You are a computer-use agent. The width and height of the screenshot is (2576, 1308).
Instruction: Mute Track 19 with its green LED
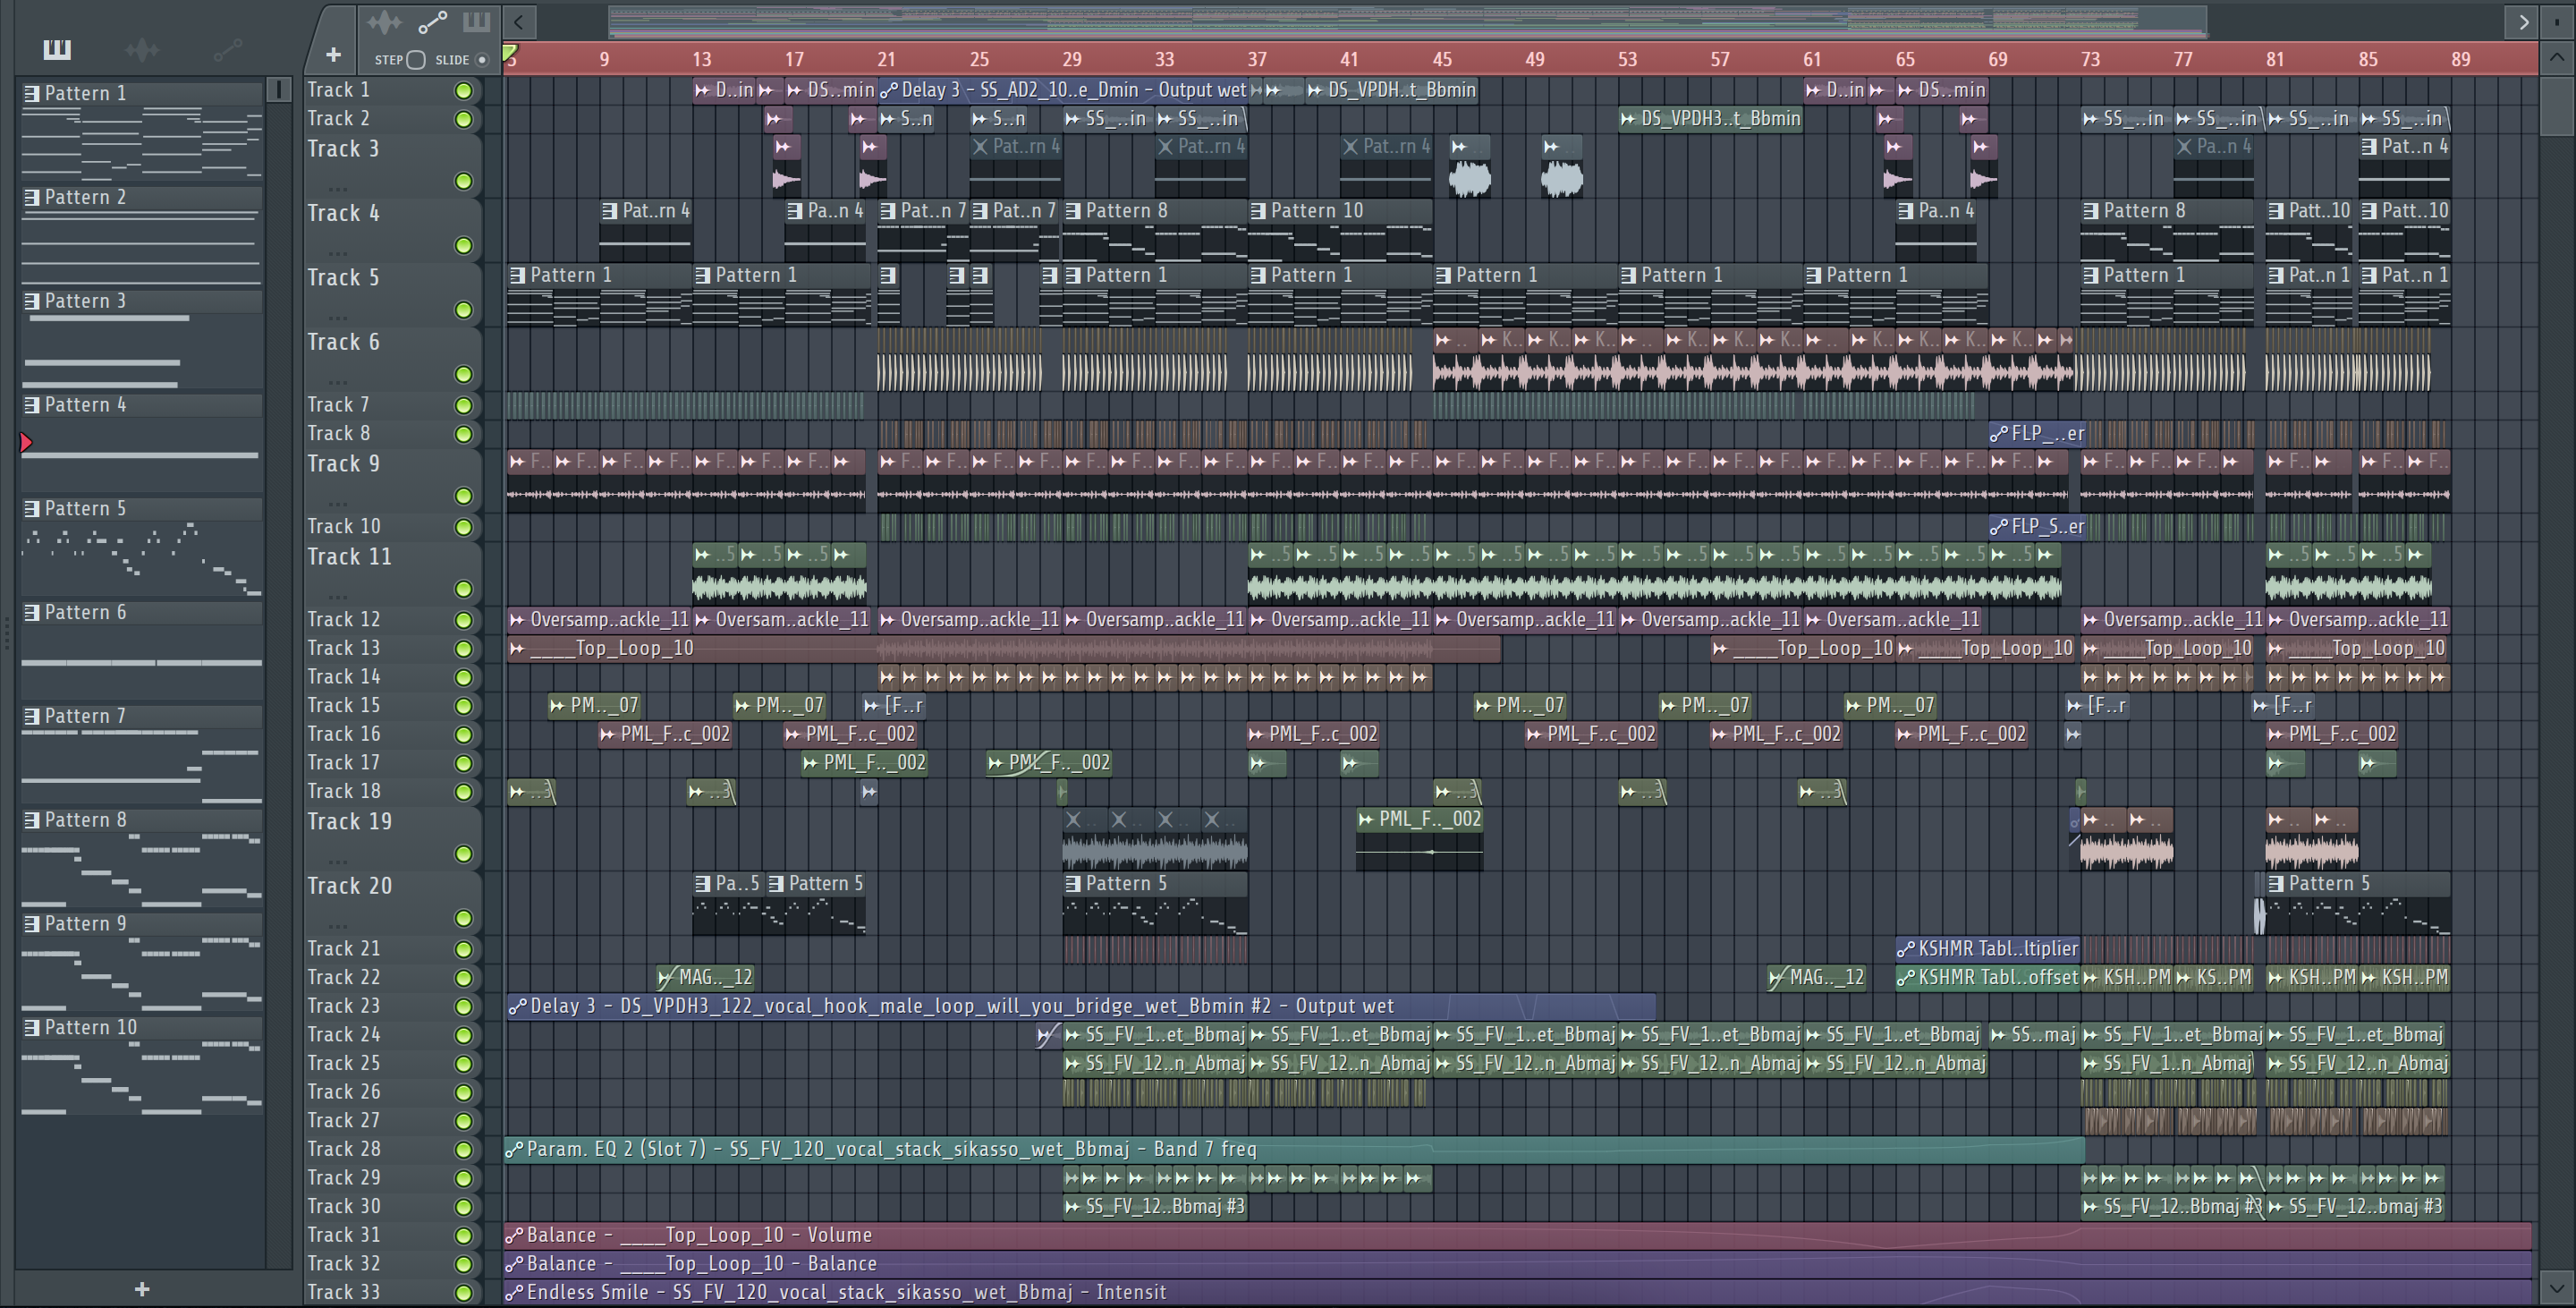(463, 854)
